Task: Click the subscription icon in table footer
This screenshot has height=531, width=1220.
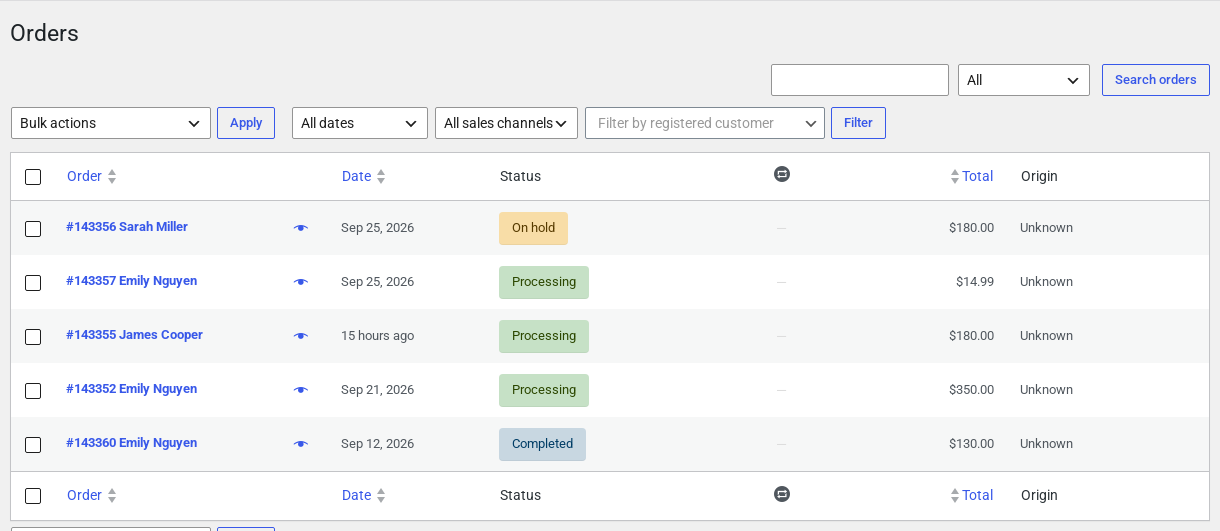Action: (x=782, y=494)
